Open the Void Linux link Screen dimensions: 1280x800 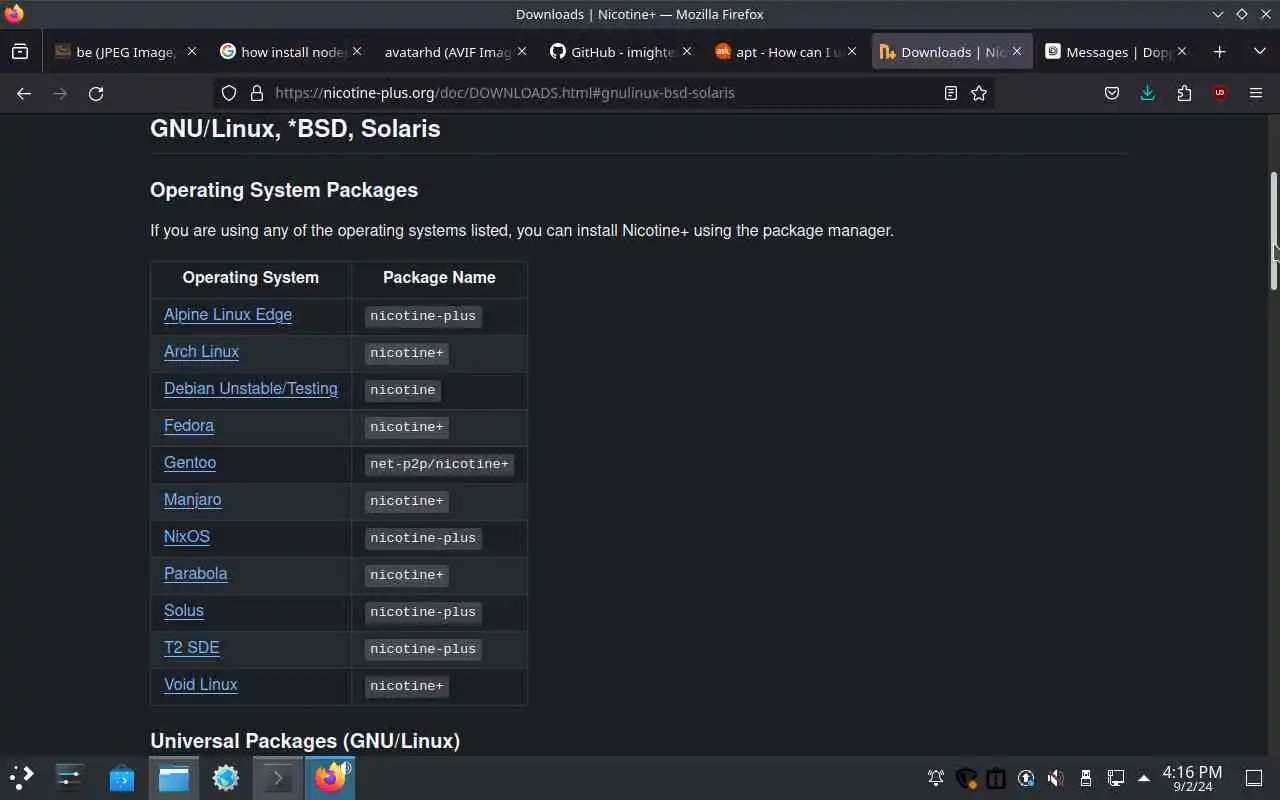(200, 685)
